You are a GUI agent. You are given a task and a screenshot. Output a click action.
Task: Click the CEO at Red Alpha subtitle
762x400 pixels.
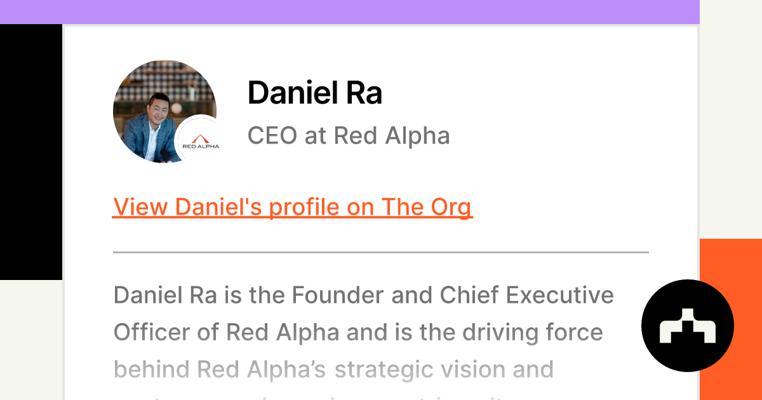click(348, 135)
